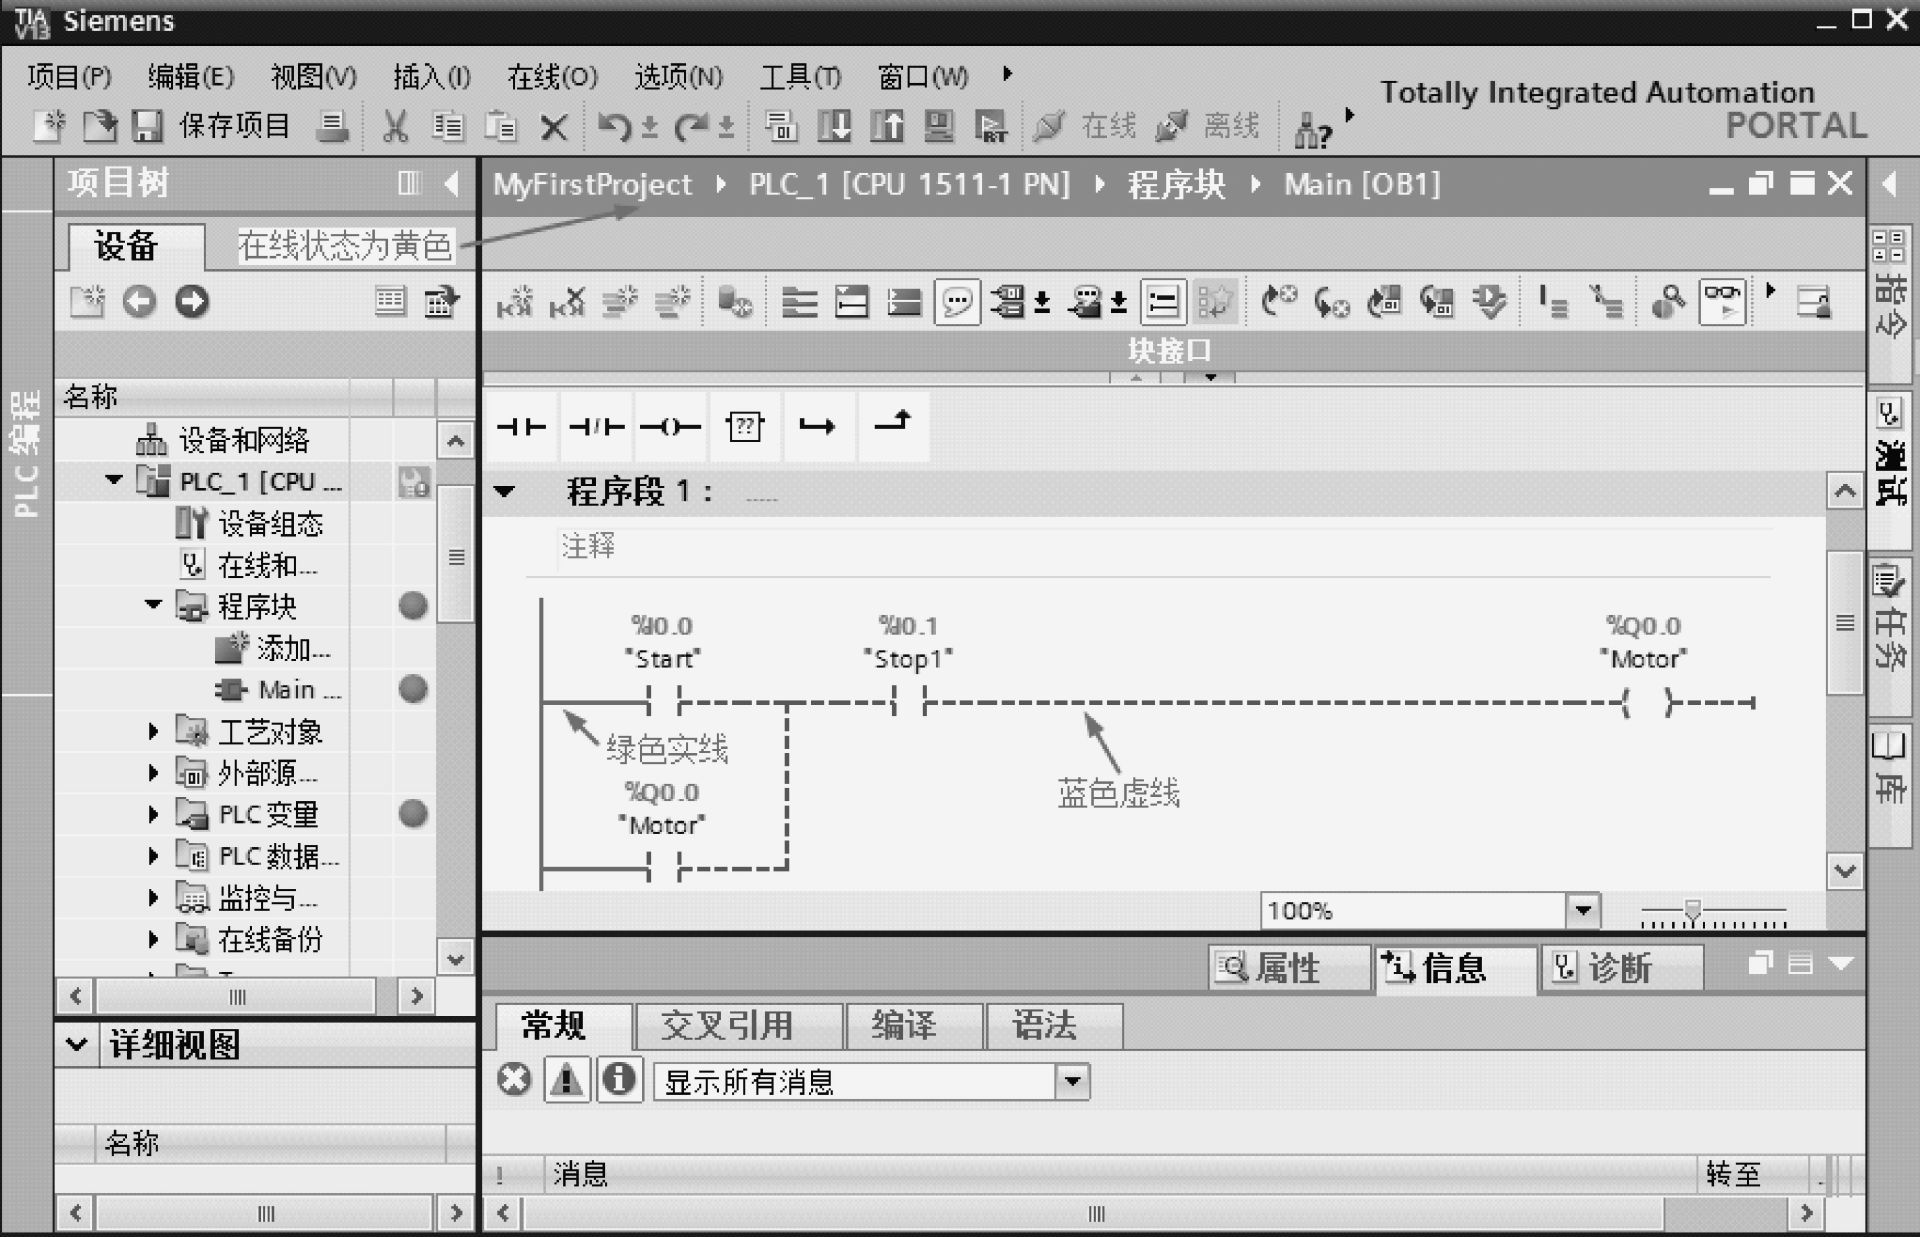Screen dimensions: 1920x1237
Task: Open the 在线(O) menu
Action: click(552, 76)
